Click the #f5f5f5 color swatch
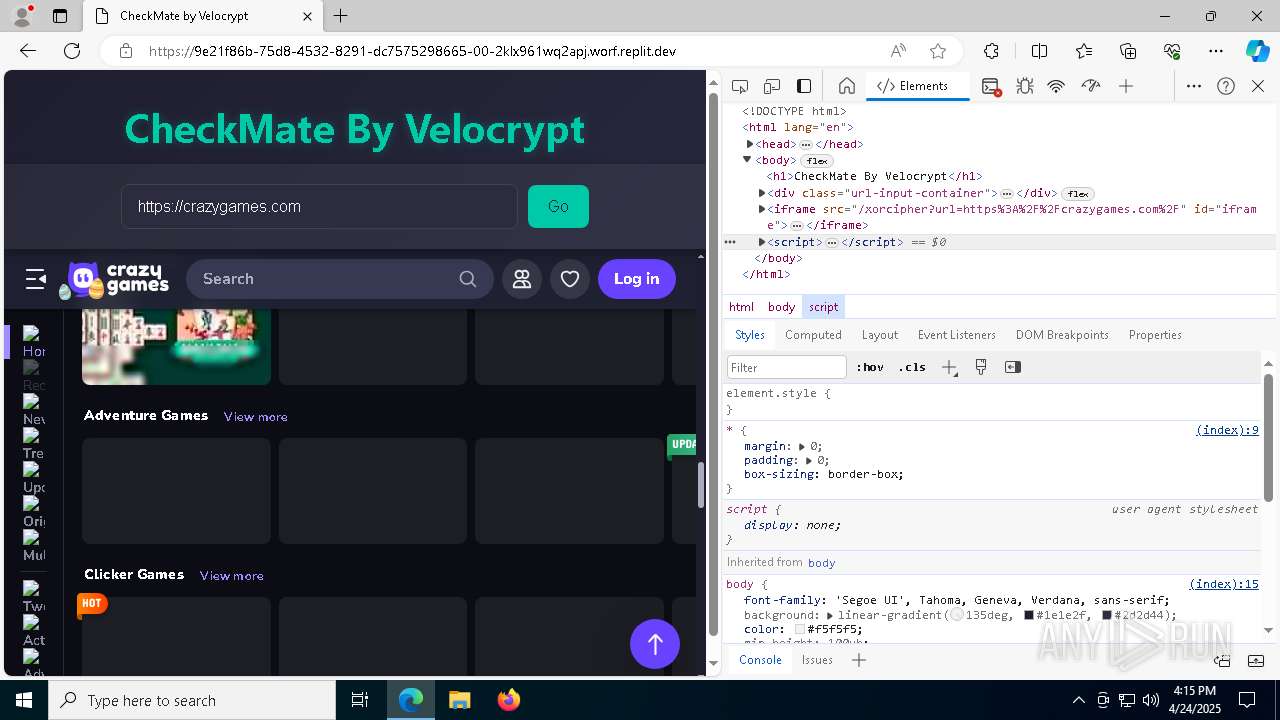Screen dimensions: 1280x720 pos(800,629)
